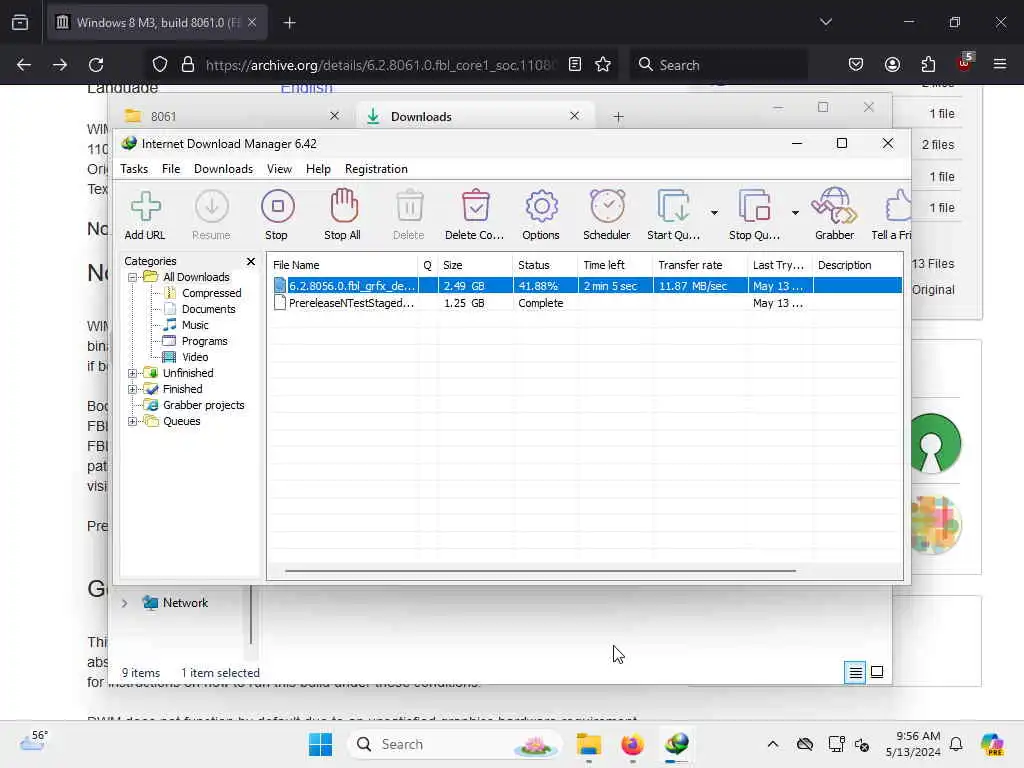This screenshot has width=1024, height=768.
Task: Click the Delete trash icon
Action: (409, 214)
